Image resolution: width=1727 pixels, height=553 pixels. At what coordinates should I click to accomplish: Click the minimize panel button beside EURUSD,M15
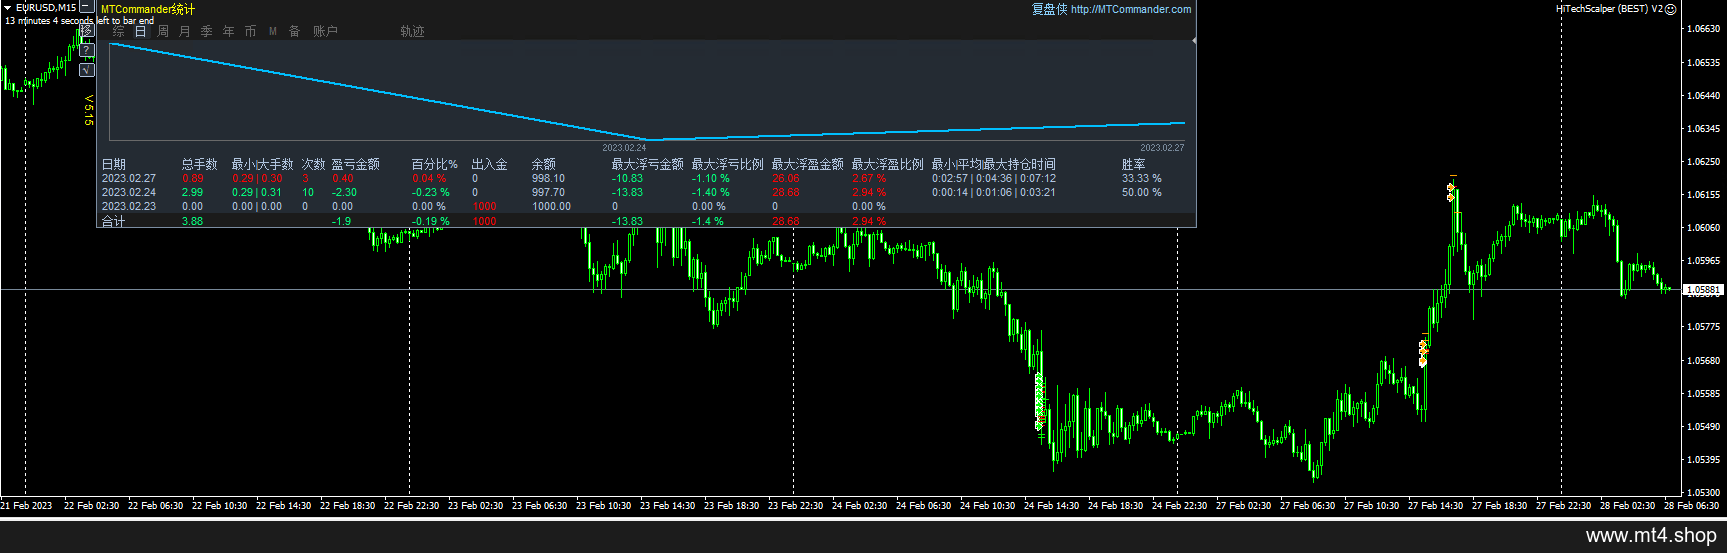(x=87, y=7)
